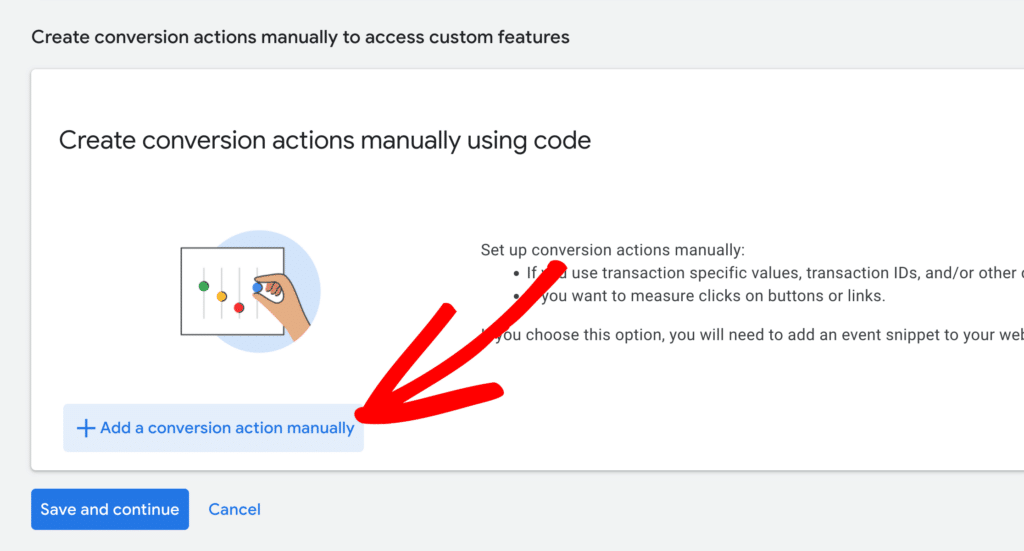
Task: Click "Add a conversion action manually" button
Action: coord(213,428)
